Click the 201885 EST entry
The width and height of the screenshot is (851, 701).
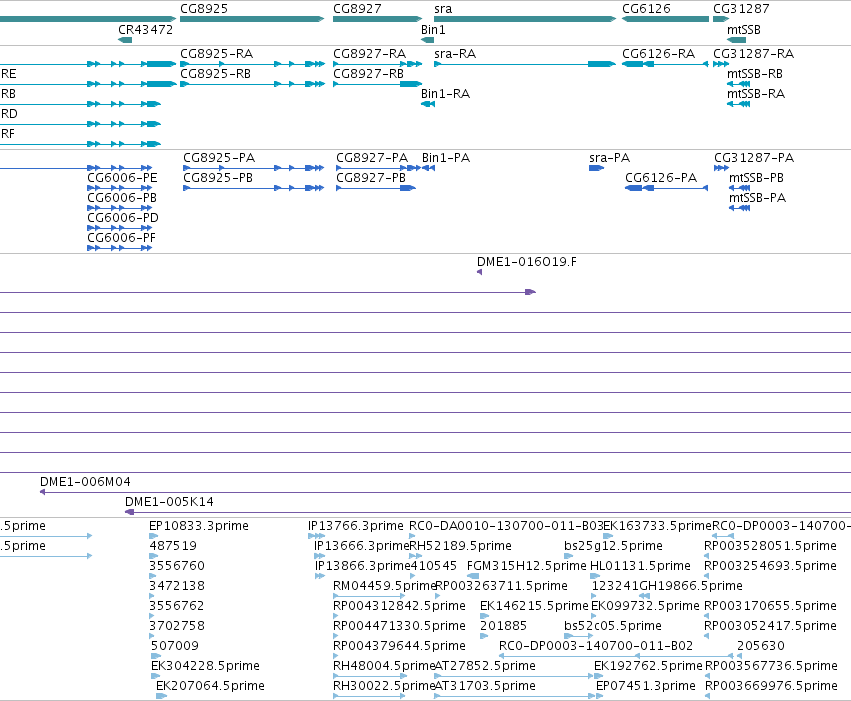(x=503, y=626)
